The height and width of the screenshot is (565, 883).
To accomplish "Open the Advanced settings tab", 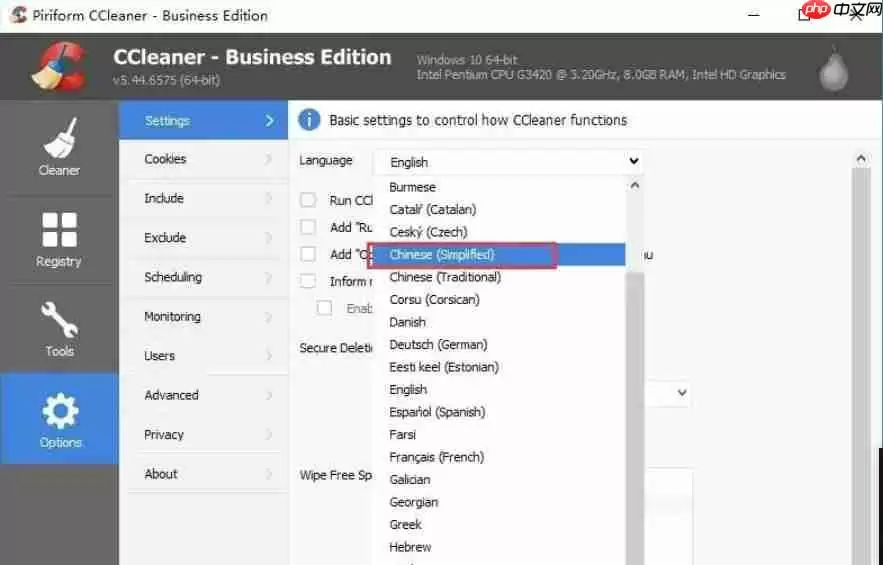I will (x=171, y=395).
